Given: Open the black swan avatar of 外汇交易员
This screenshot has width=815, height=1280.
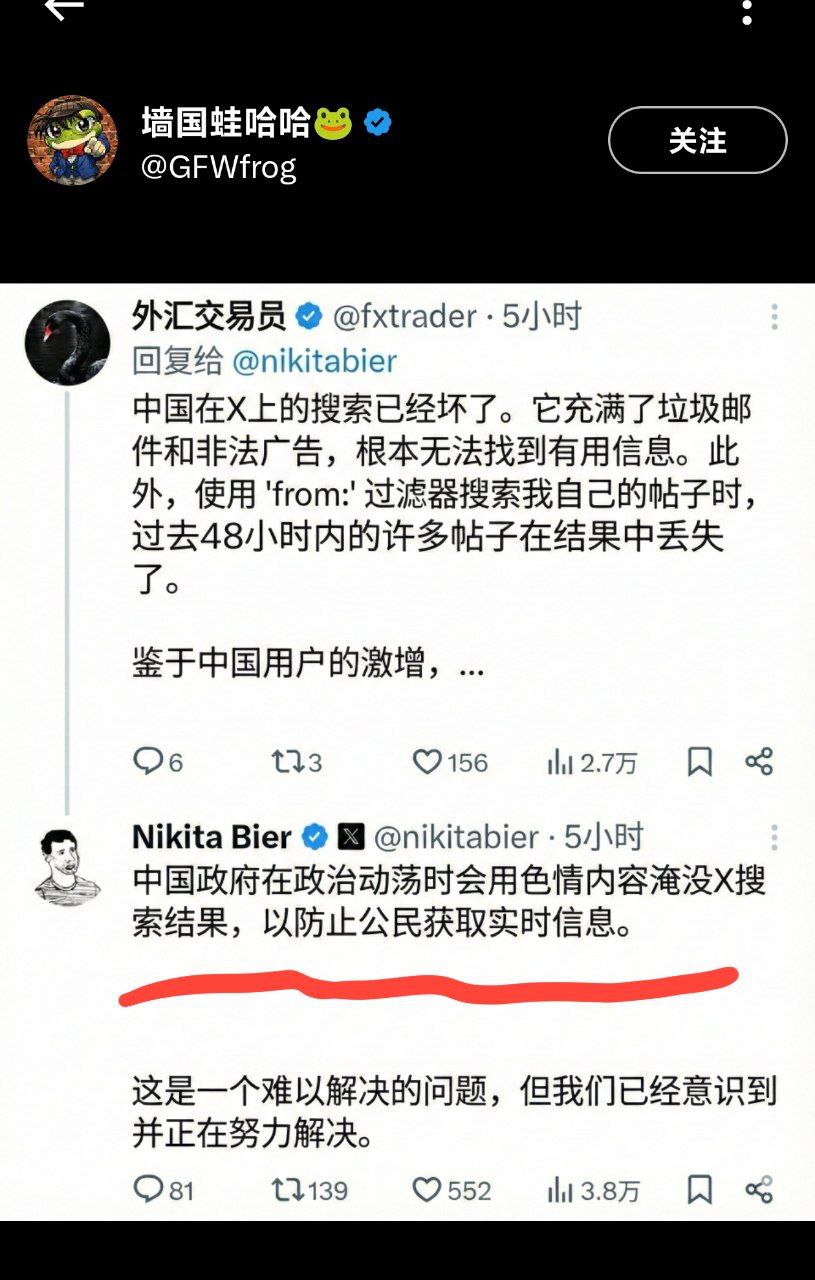Looking at the screenshot, I should (x=67, y=342).
